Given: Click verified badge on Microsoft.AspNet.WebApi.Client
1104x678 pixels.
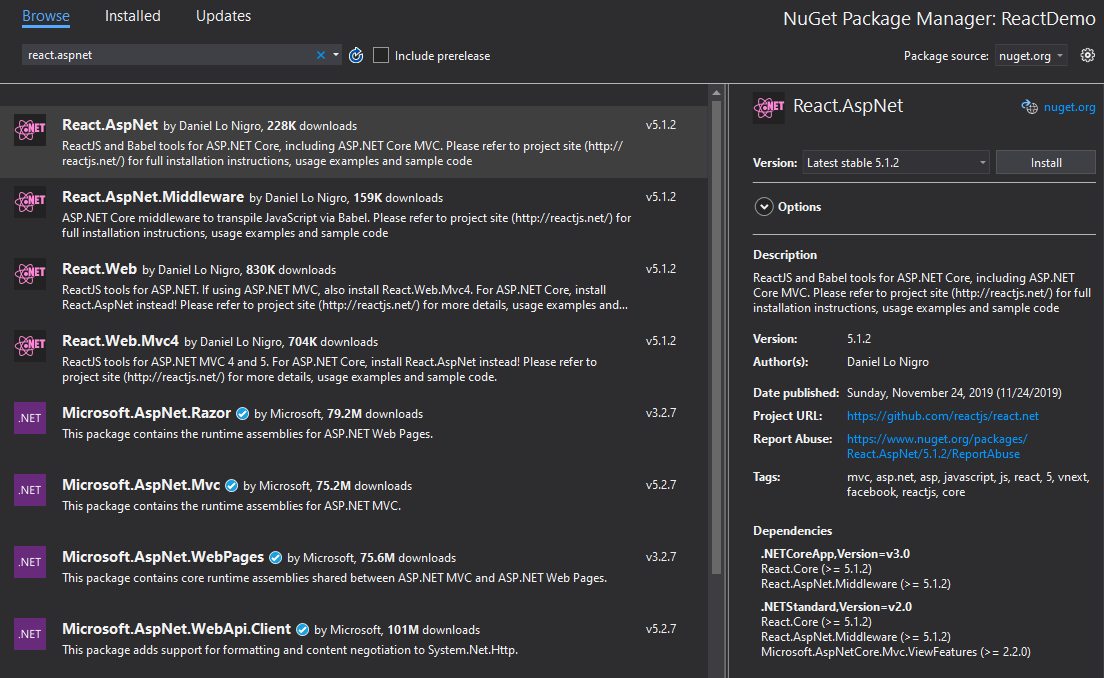Looking at the screenshot, I should 302,629.
